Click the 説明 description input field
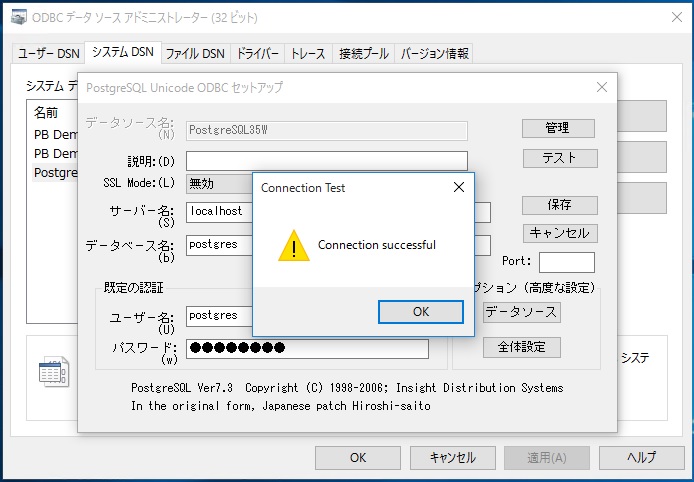Image resolution: width=694 pixels, height=482 pixels. point(327,161)
